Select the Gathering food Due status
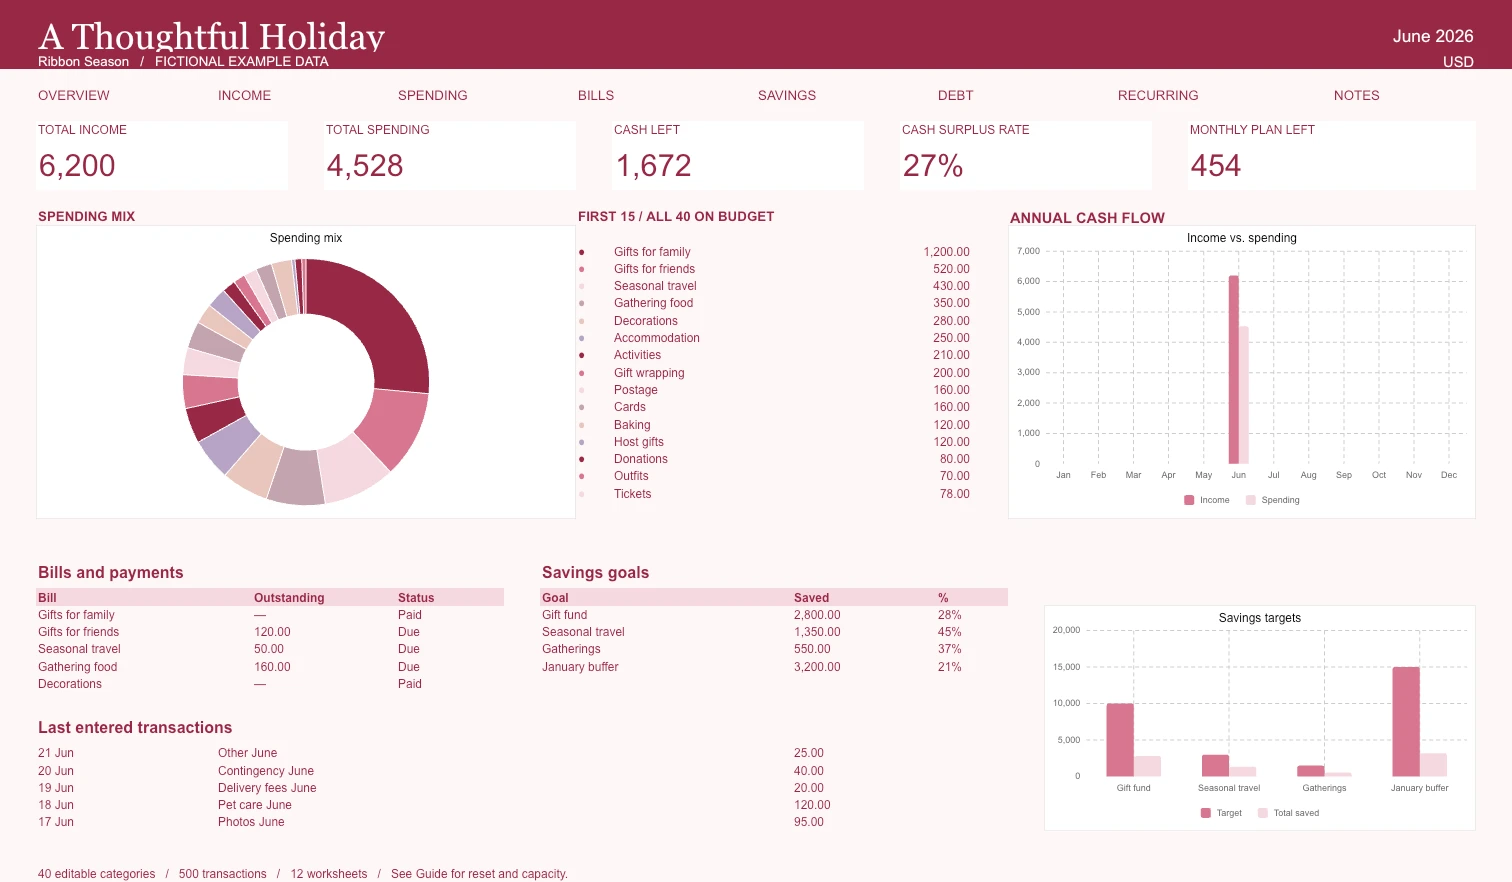This screenshot has height=882, width=1512. click(x=409, y=667)
